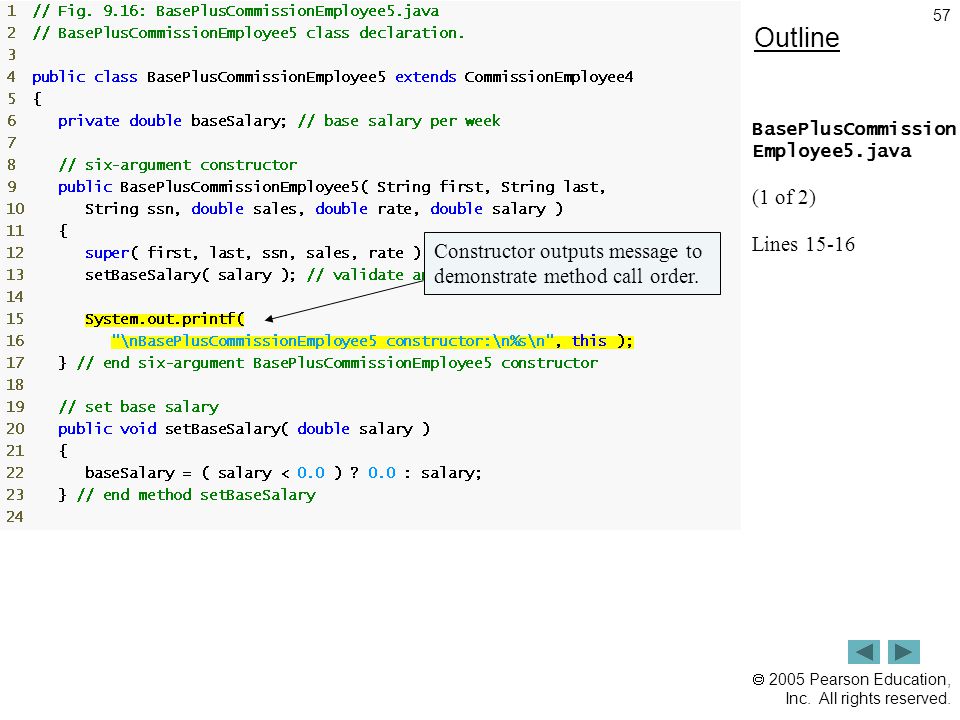The width and height of the screenshot is (960, 720).
Task: Click the "baseSalary = ( salary < 0.0 )" expression
Action: point(213,473)
